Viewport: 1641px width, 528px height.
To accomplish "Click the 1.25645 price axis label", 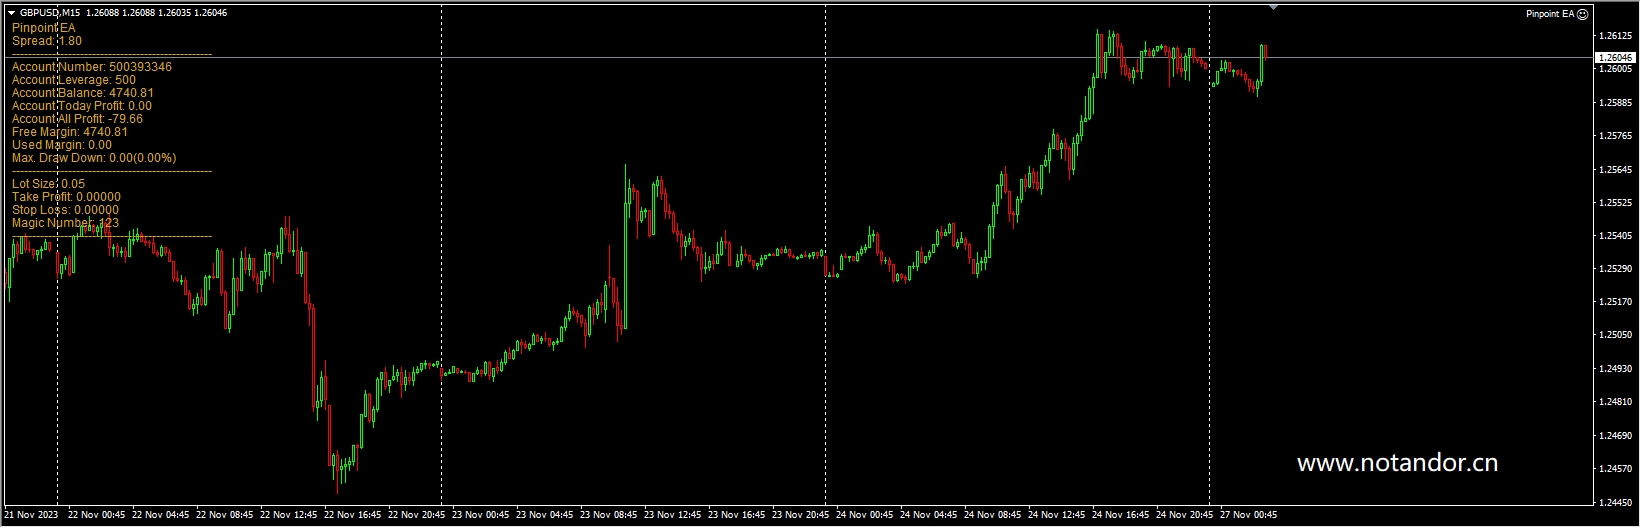I will click(1615, 169).
